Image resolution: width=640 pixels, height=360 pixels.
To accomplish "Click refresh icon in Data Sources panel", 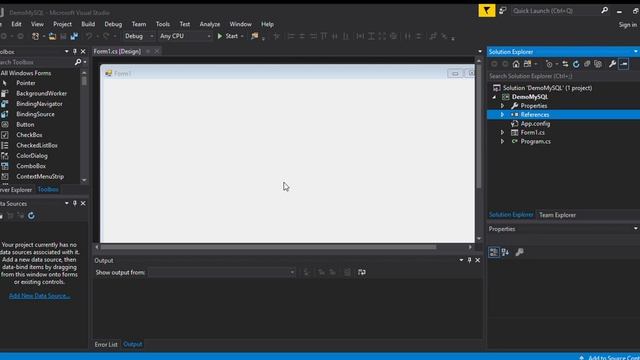I will coord(31,216).
